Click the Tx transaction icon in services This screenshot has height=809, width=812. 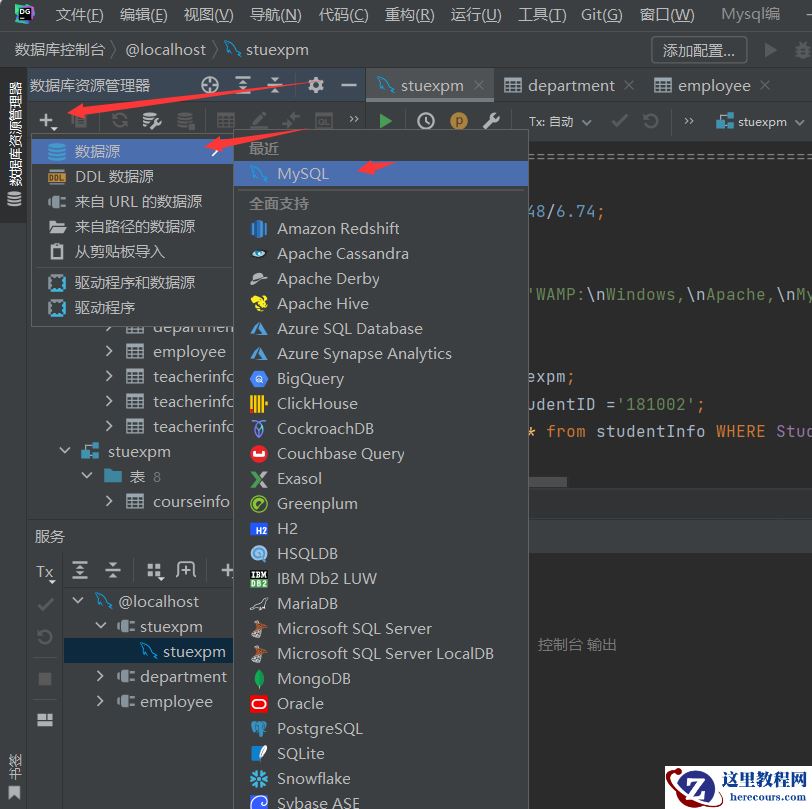pos(46,572)
